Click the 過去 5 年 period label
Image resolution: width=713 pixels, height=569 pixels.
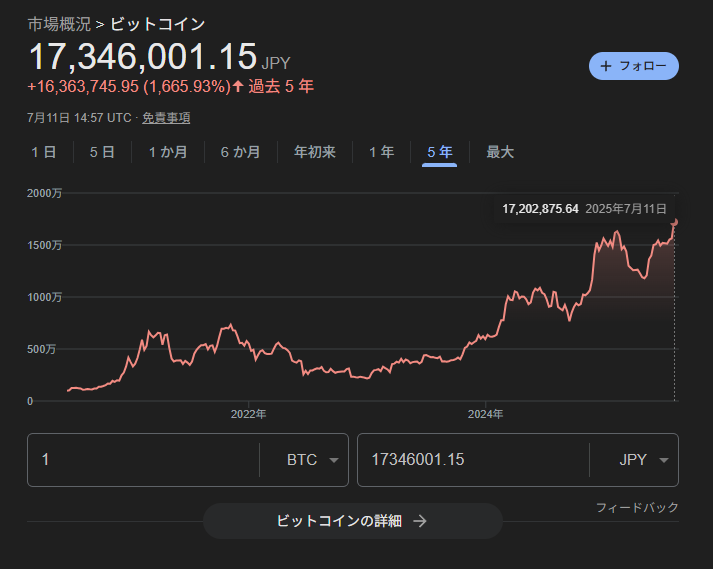pos(281,86)
